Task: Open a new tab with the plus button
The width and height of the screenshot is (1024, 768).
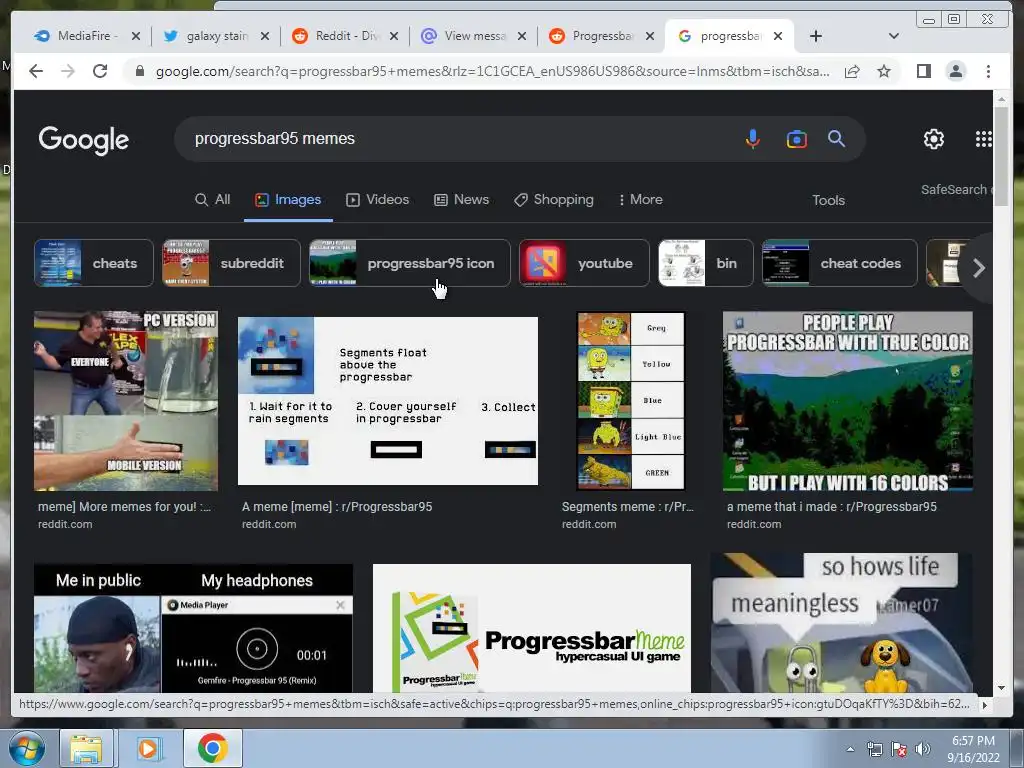Action: coord(816,36)
